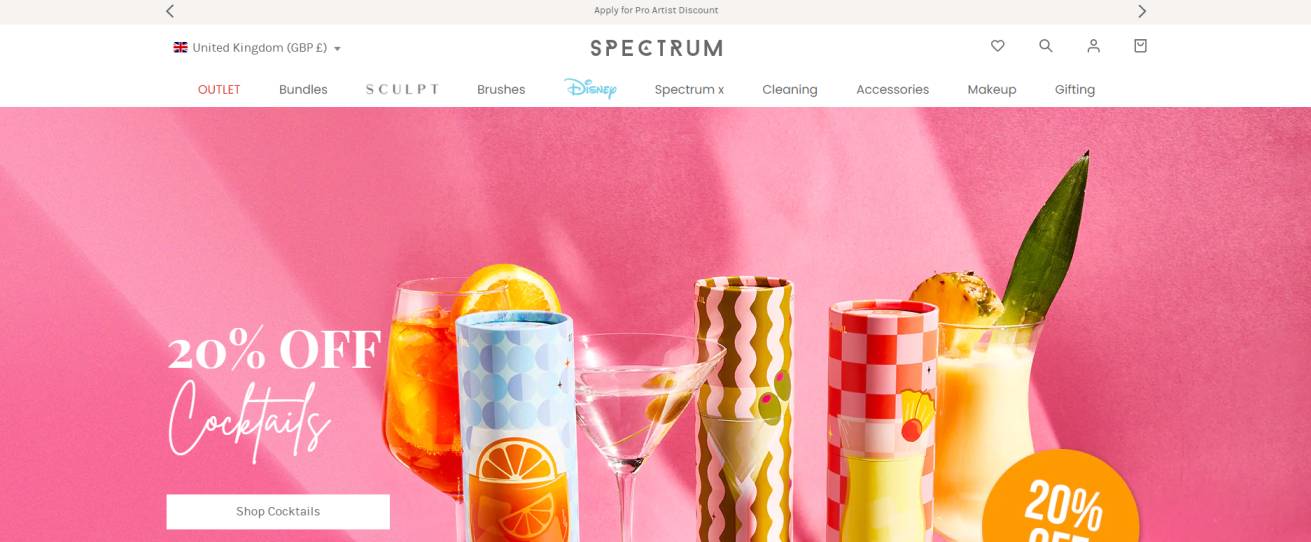The width and height of the screenshot is (1311, 542).
Task: Open the Brushes category
Action: tap(501, 89)
